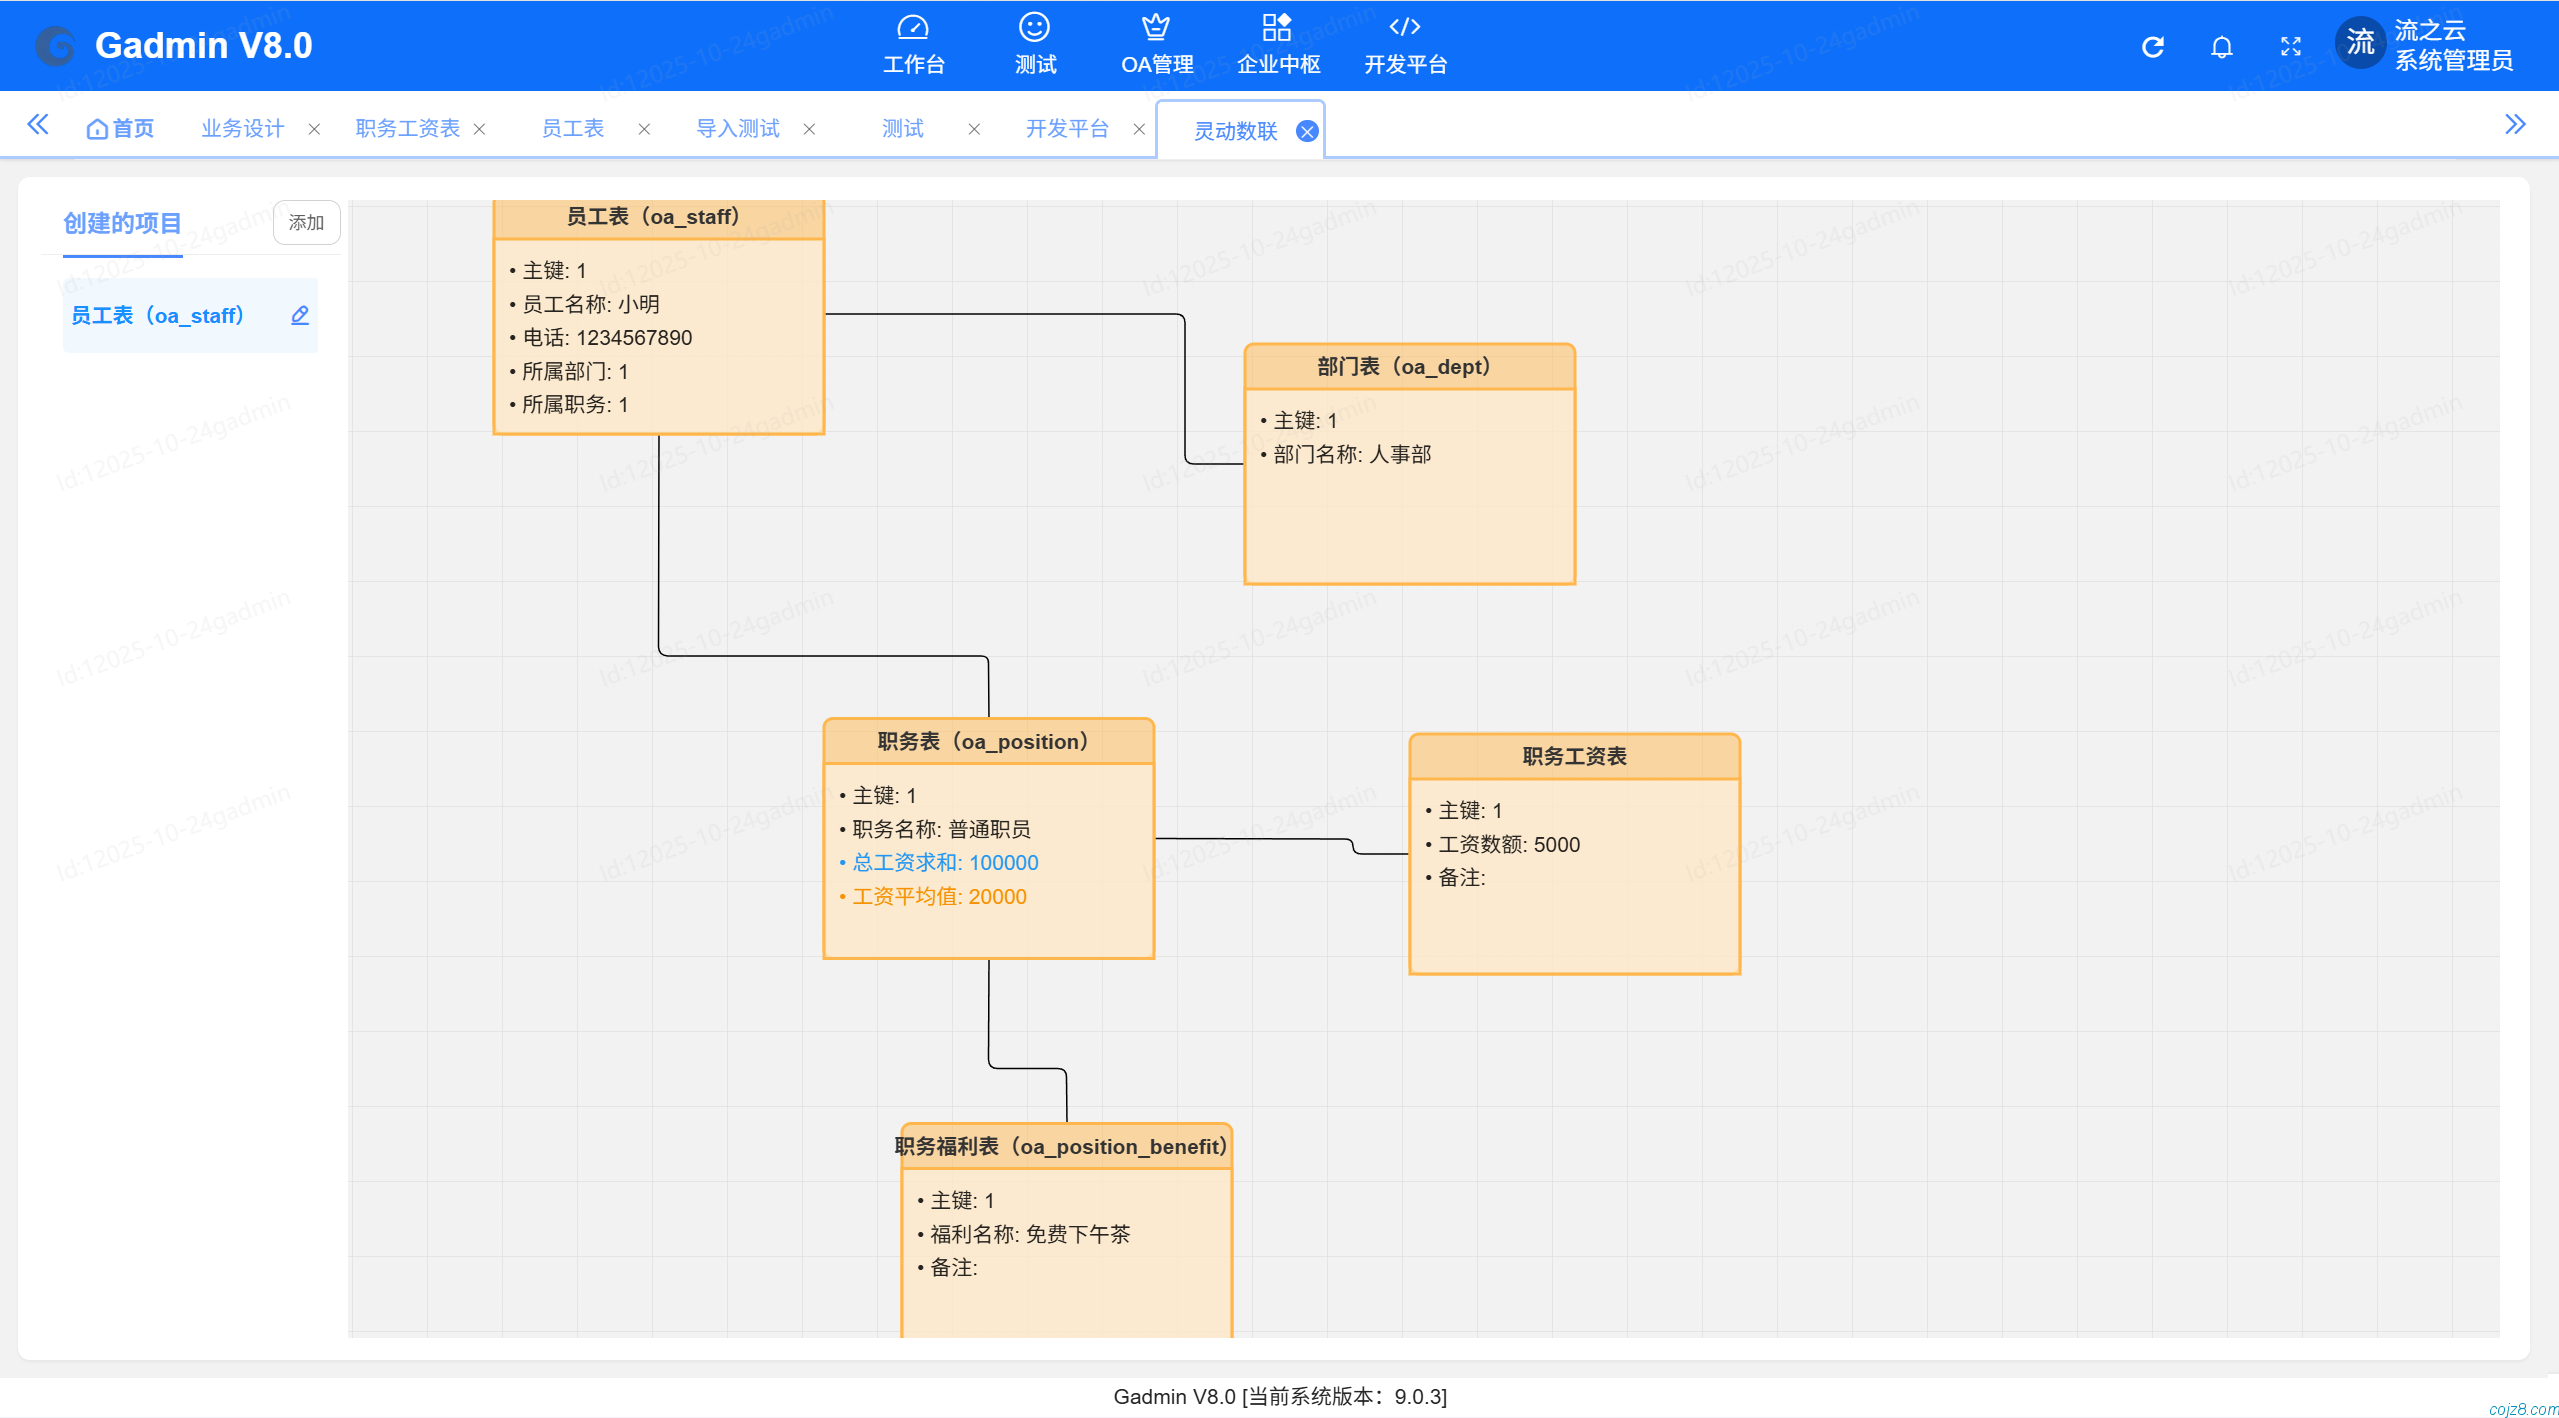2559x1418 pixels.
Task: Select 员工表 (oa_staff) project in sidebar
Action: click(158, 316)
